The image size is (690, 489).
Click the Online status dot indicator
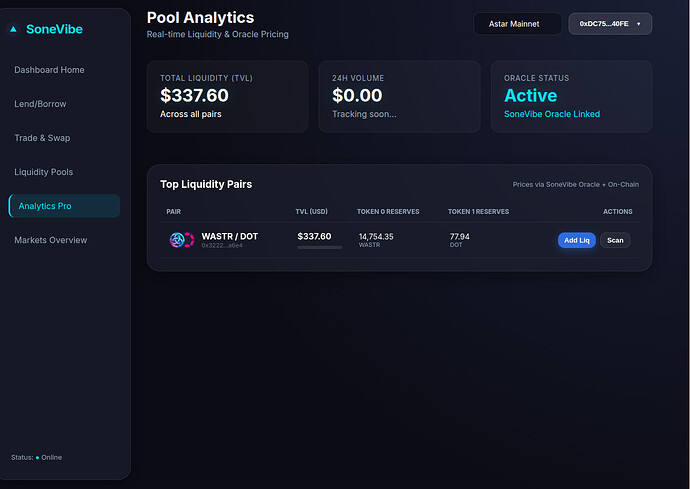point(37,458)
